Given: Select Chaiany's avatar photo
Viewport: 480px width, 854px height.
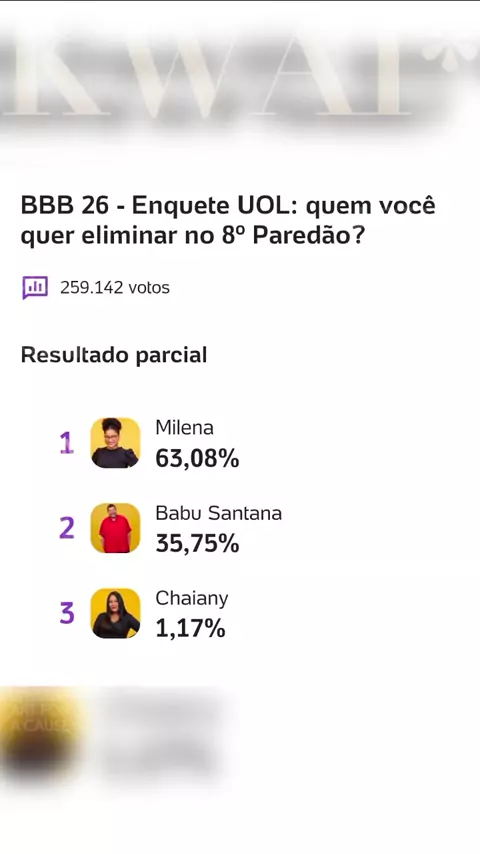Looking at the screenshot, I should (115, 613).
